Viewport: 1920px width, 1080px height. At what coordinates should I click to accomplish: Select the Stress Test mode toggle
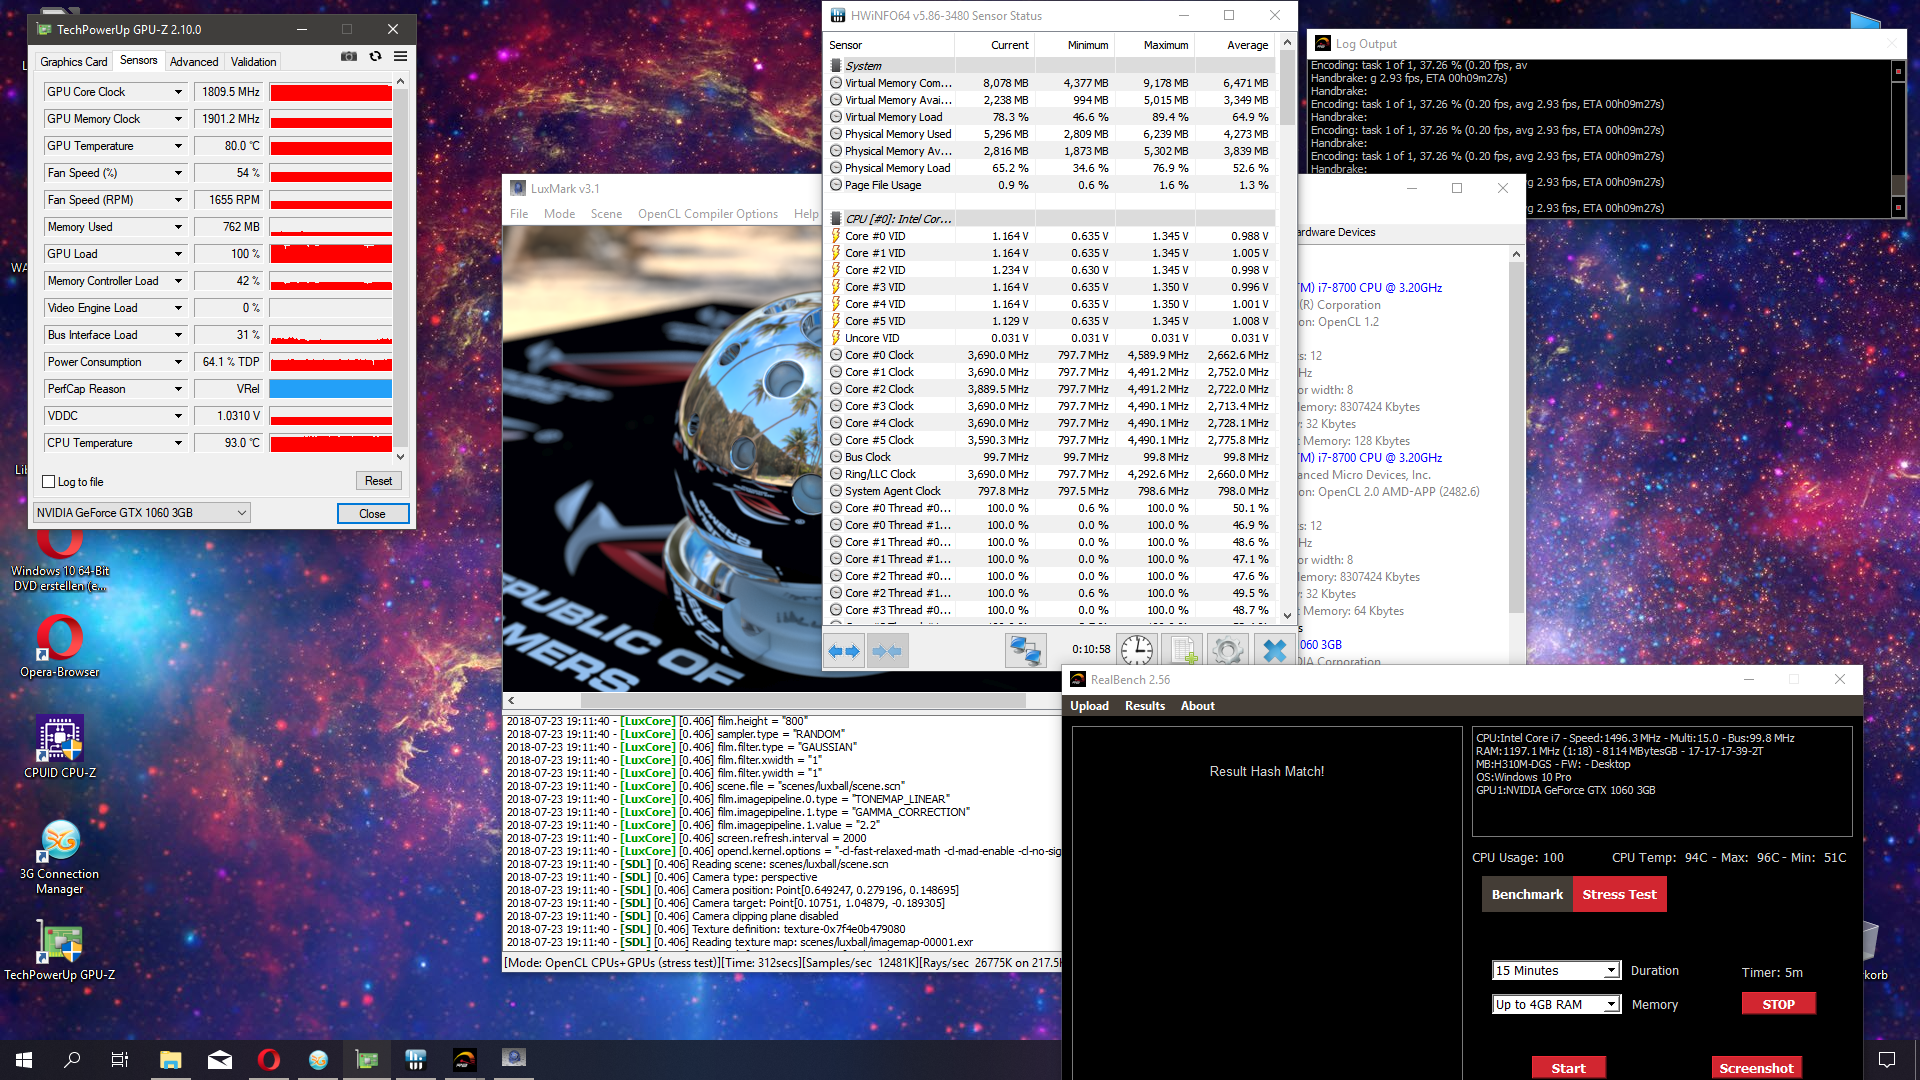1619,895
